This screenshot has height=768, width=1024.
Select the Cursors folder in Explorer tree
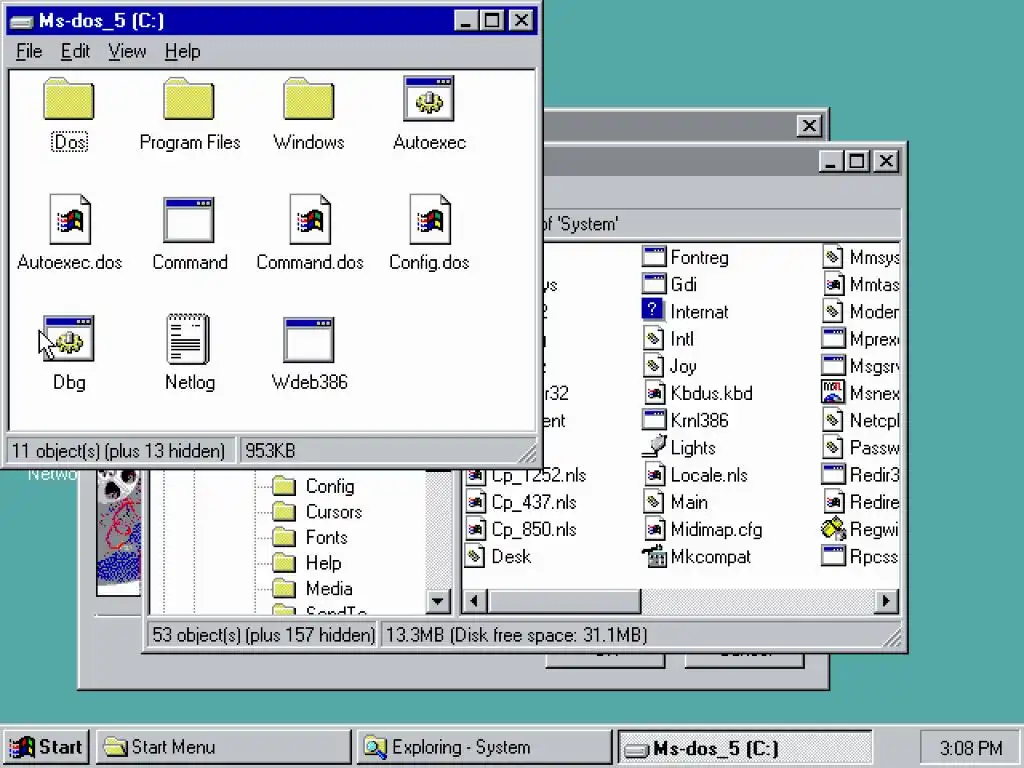[x=317, y=512]
